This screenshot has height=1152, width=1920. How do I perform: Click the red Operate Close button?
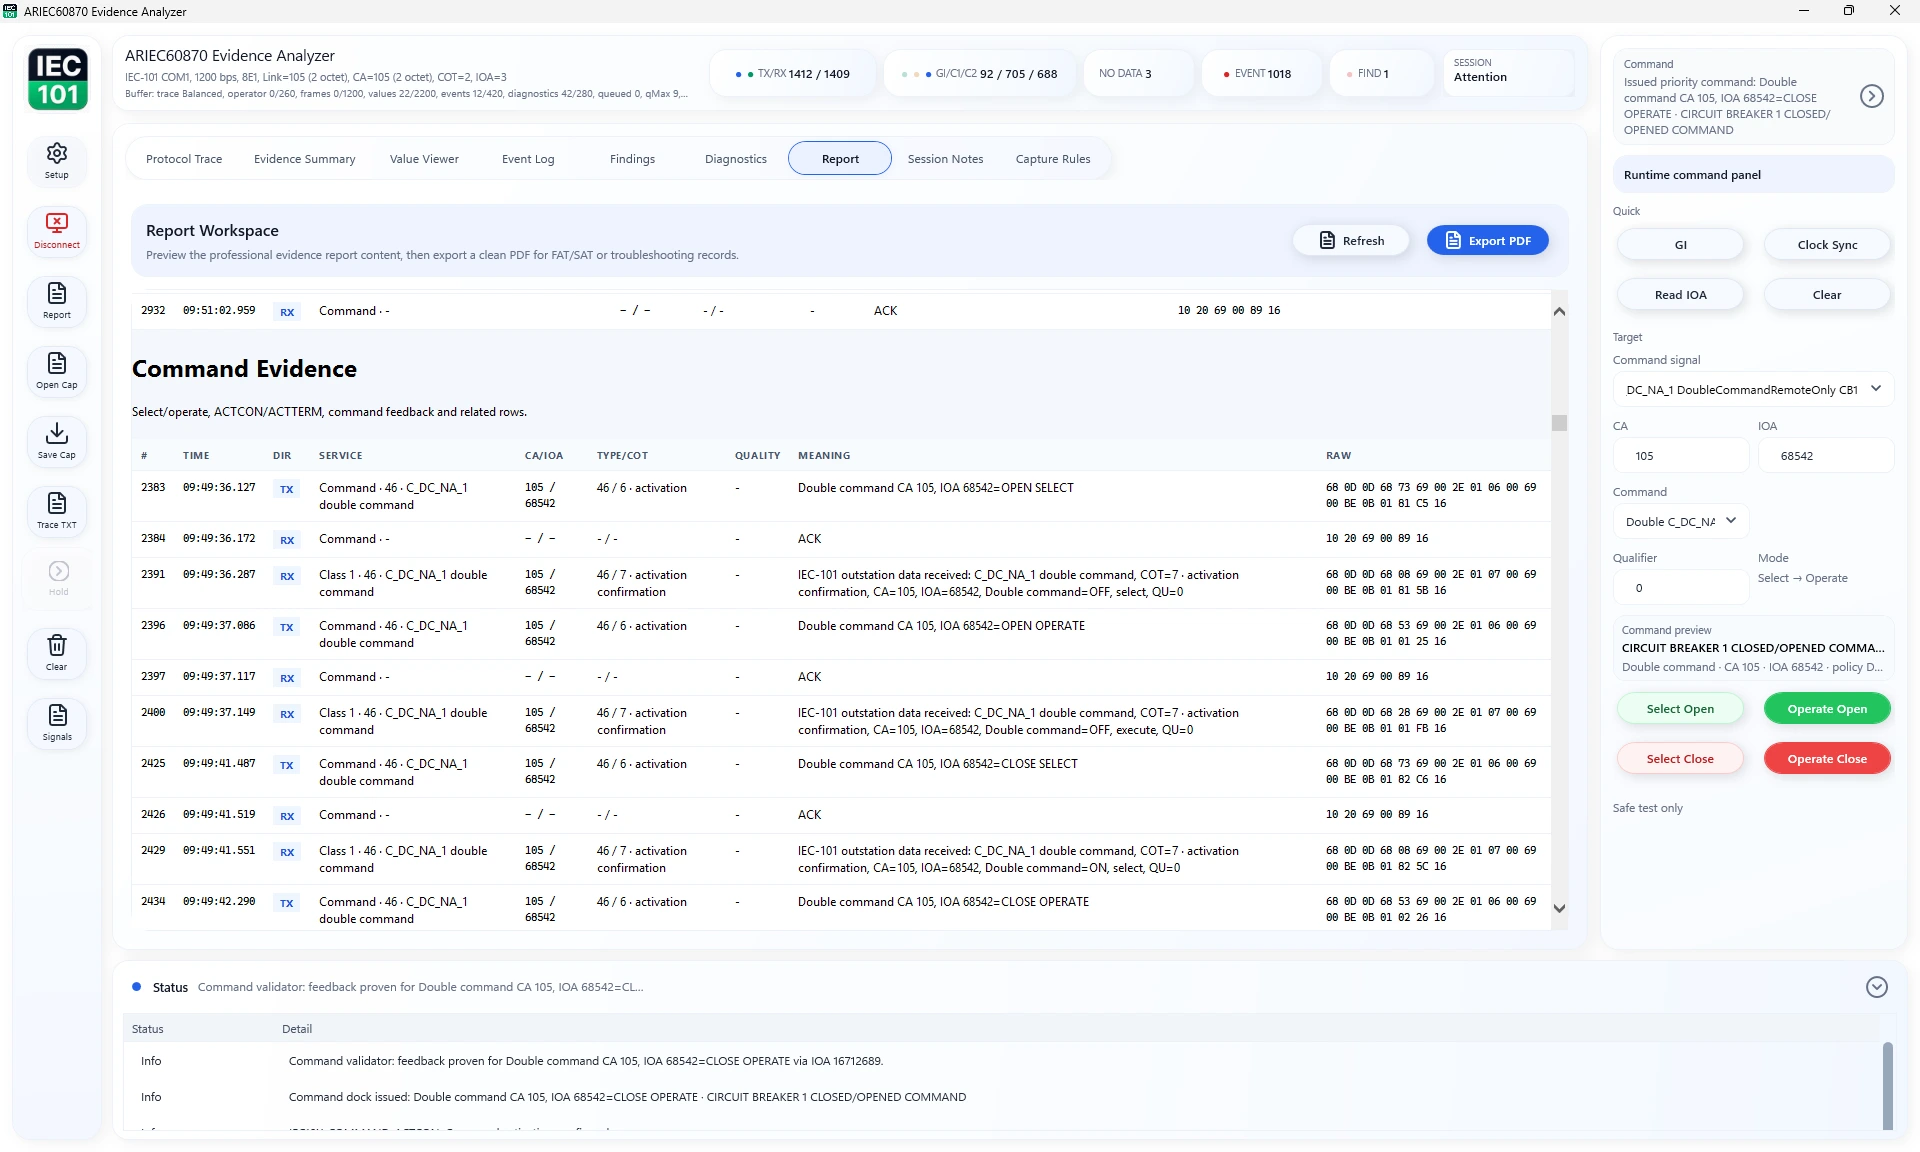[1827, 759]
